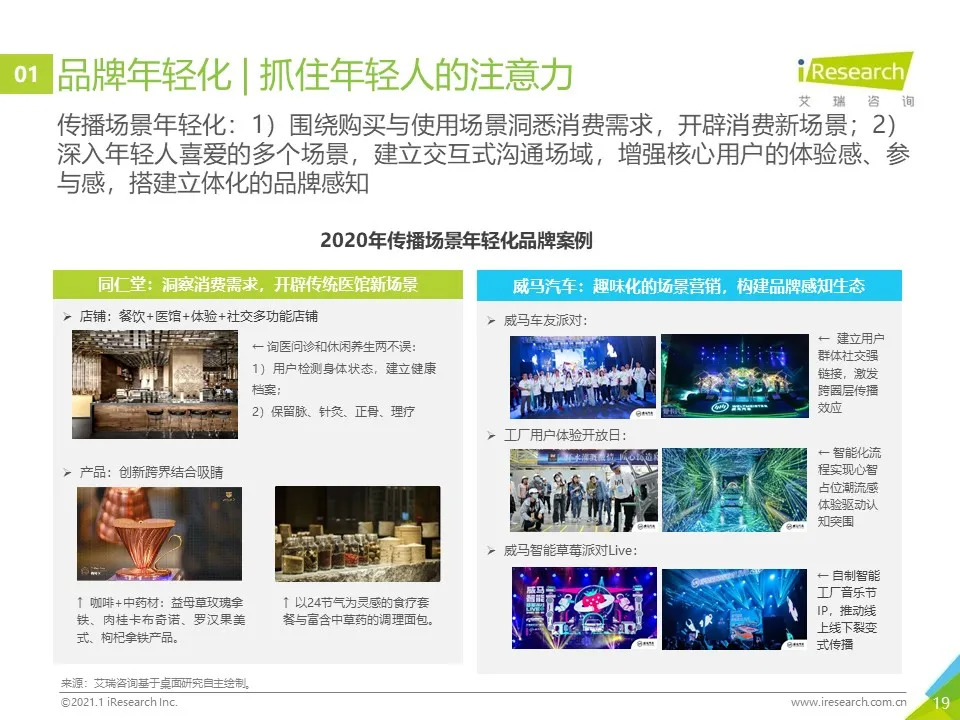Open the 威马车友派对 group photo in white shirts
The height and width of the screenshot is (720, 960).
point(583,377)
